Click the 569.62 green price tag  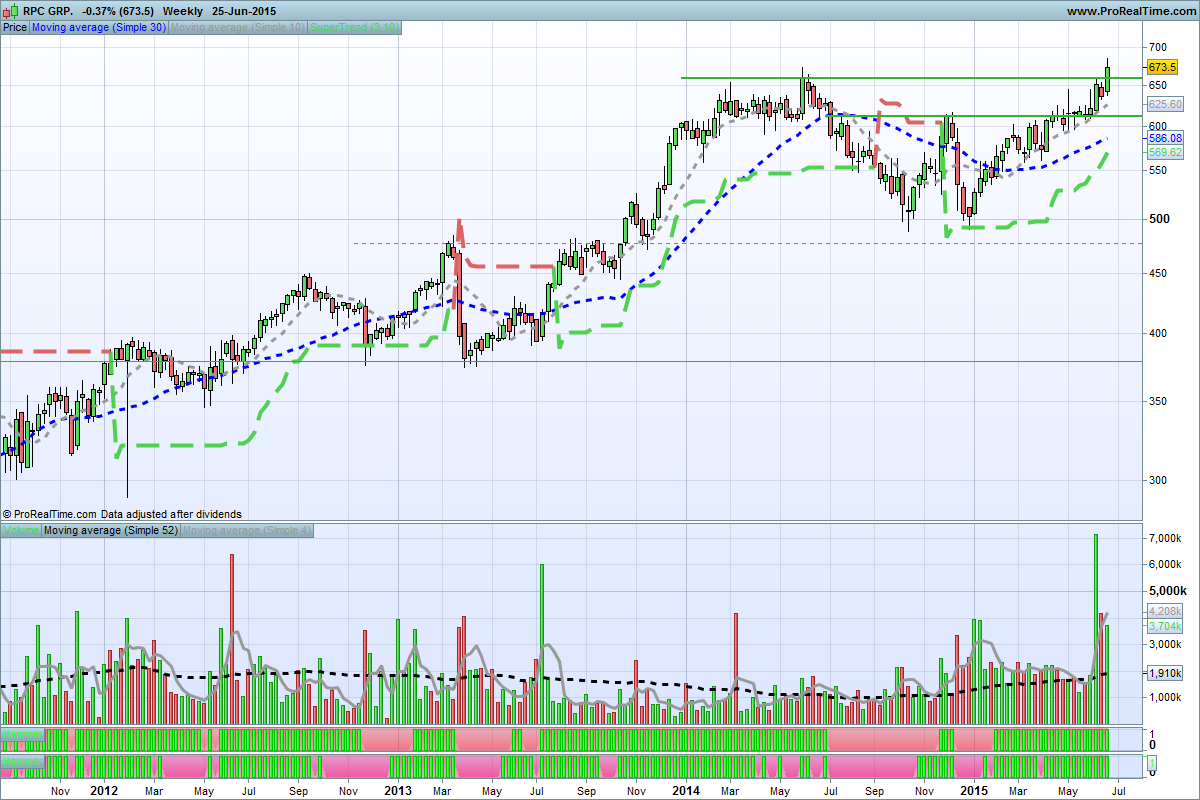[x=1165, y=152]
